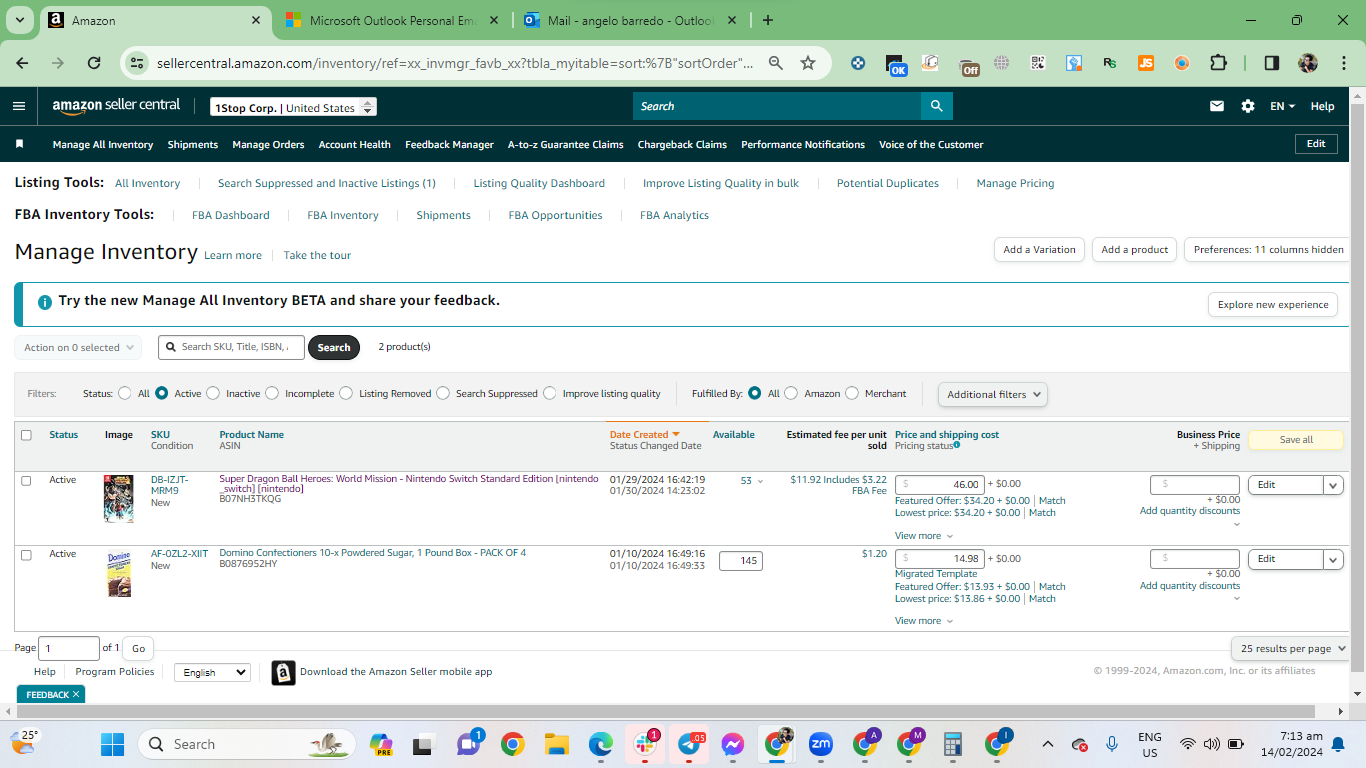The width and height of the screenshot is (1366, 768).
Task: Open the Chrome side panel
Action: [x=1271, y=63]
